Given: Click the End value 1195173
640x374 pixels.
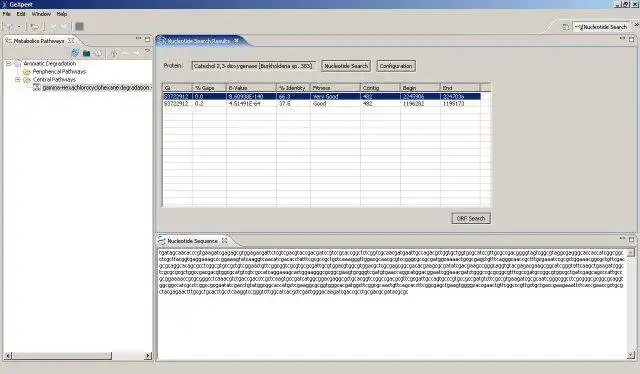Looking at the screenshot, I should [453, 104].
